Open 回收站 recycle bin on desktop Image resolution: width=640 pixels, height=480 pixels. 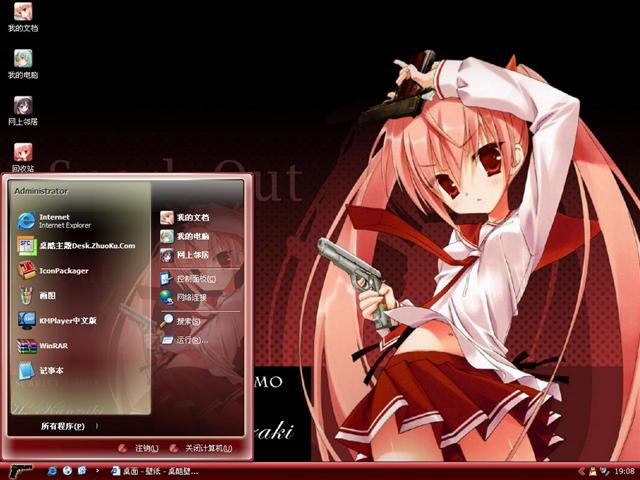pos(23,158)
